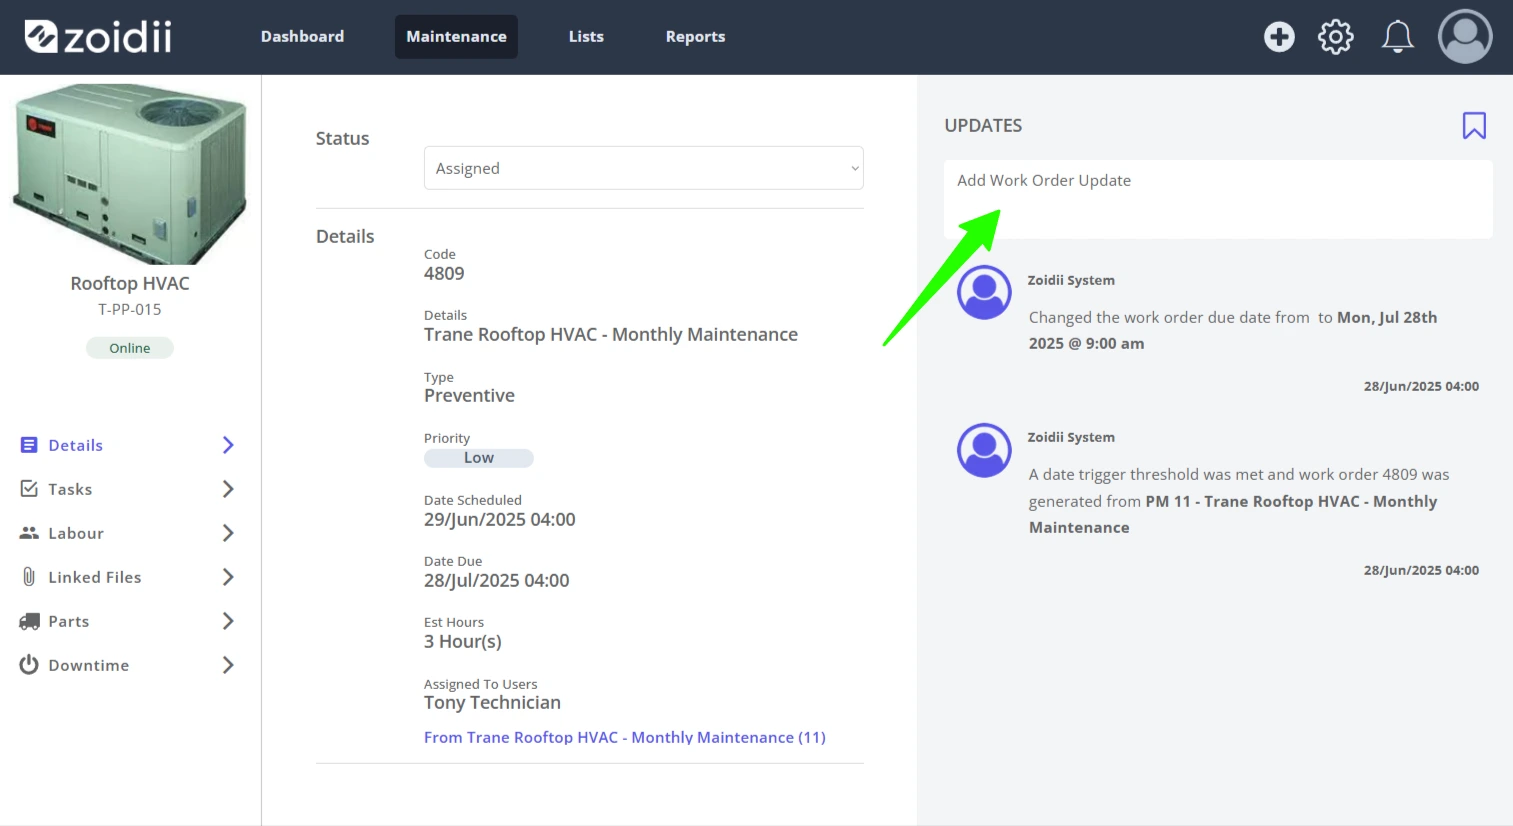Screen dimensions: 1513x826
Task: Click the Tasks checklist icon in sidebar
Action: 29,489
